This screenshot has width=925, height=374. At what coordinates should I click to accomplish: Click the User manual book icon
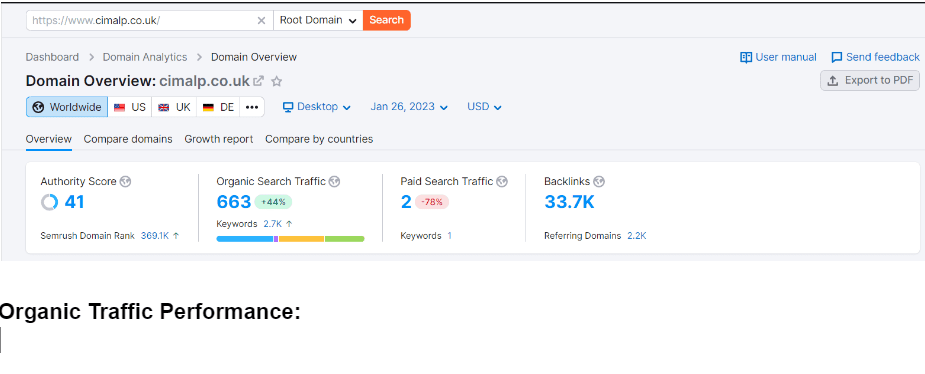point(746,57)
